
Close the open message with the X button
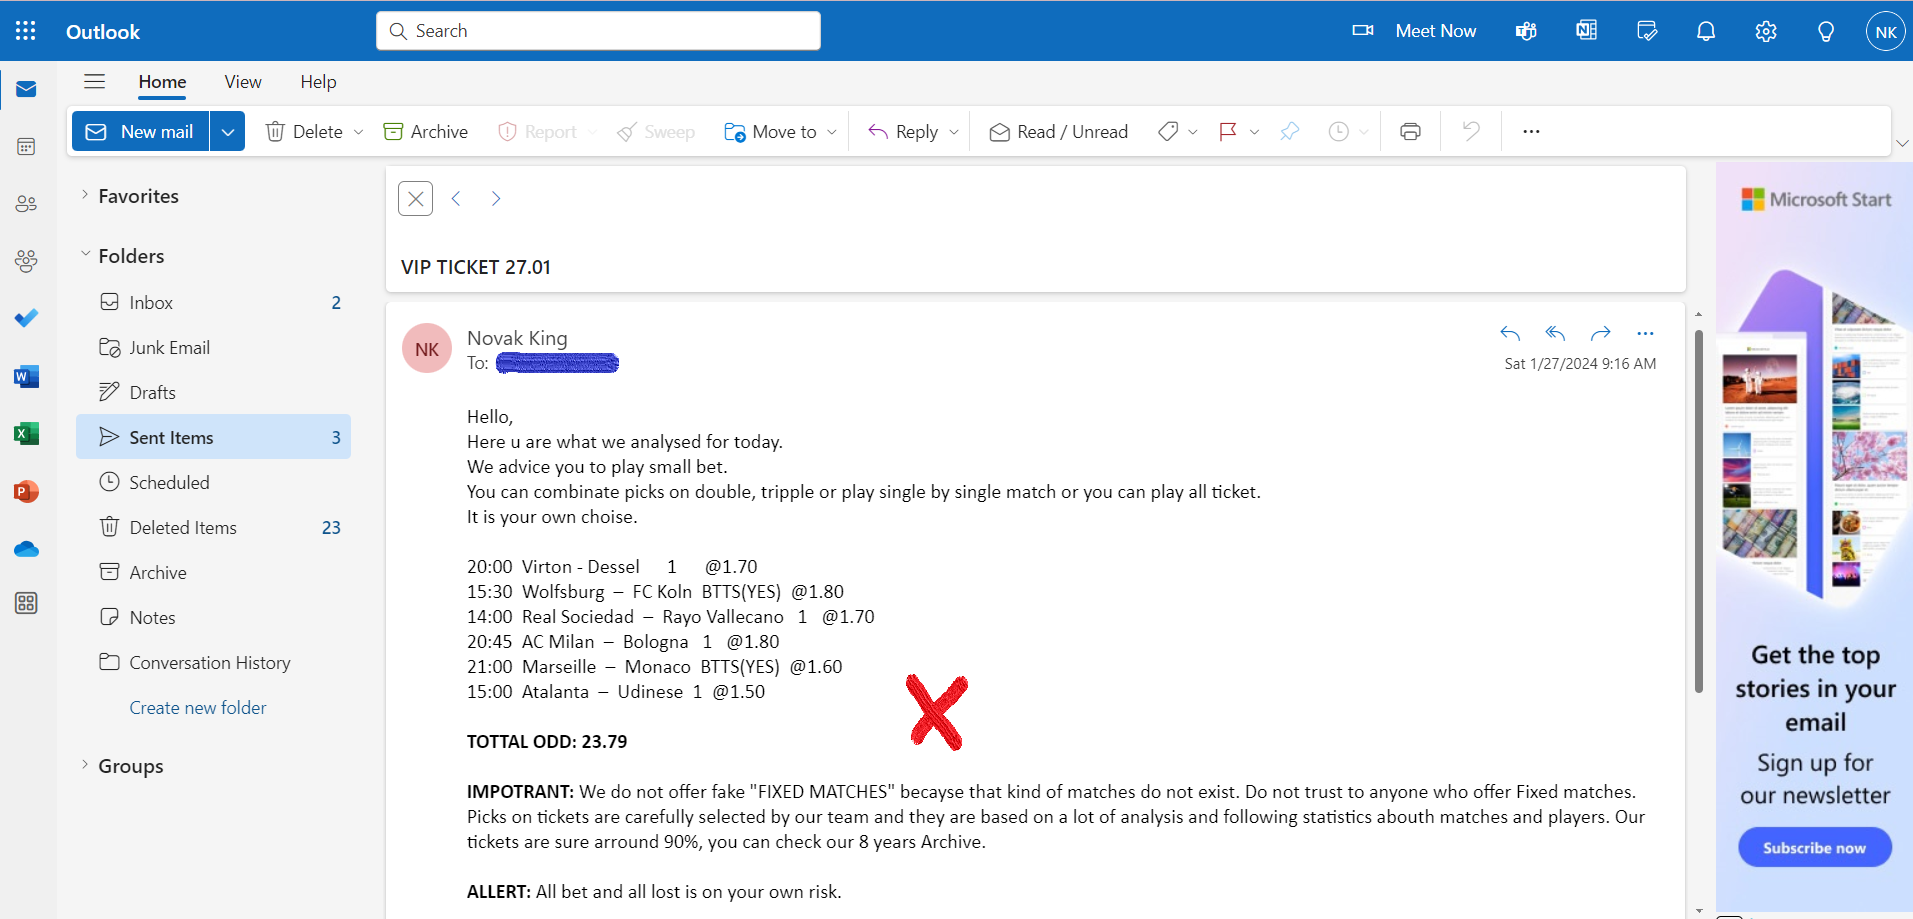click(x=416, y=198)
